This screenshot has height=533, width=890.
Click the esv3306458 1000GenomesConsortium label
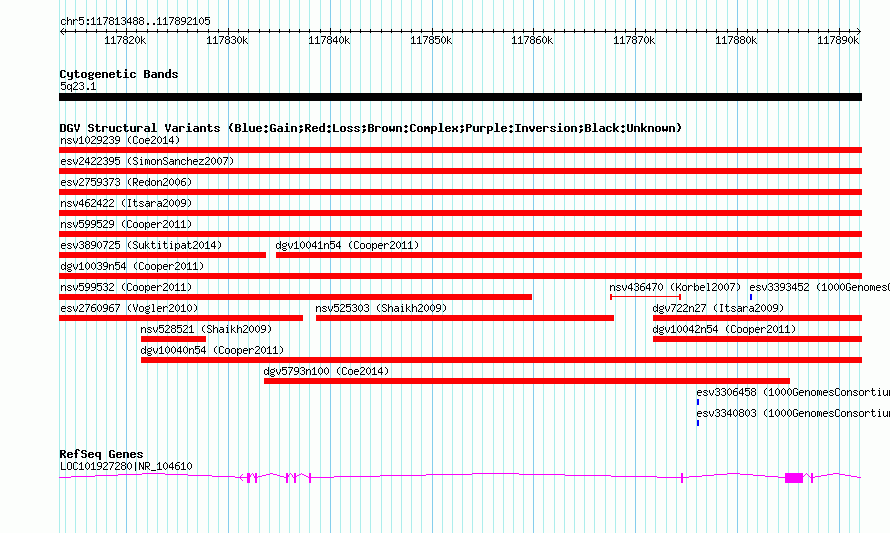(x=793, y=392)
